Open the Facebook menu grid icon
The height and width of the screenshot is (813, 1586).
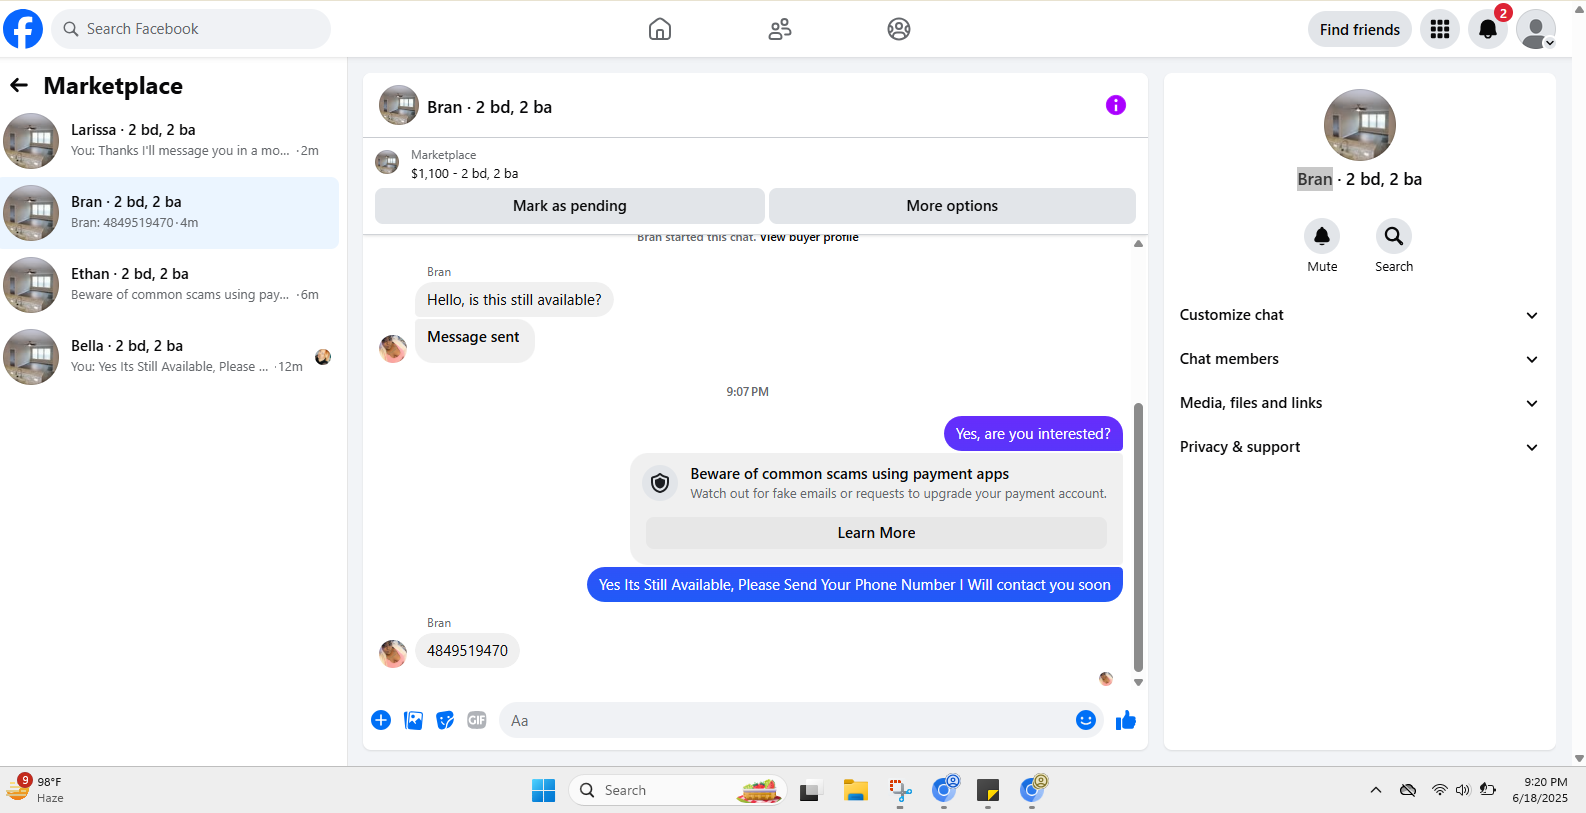click(x=1440, y=29)
